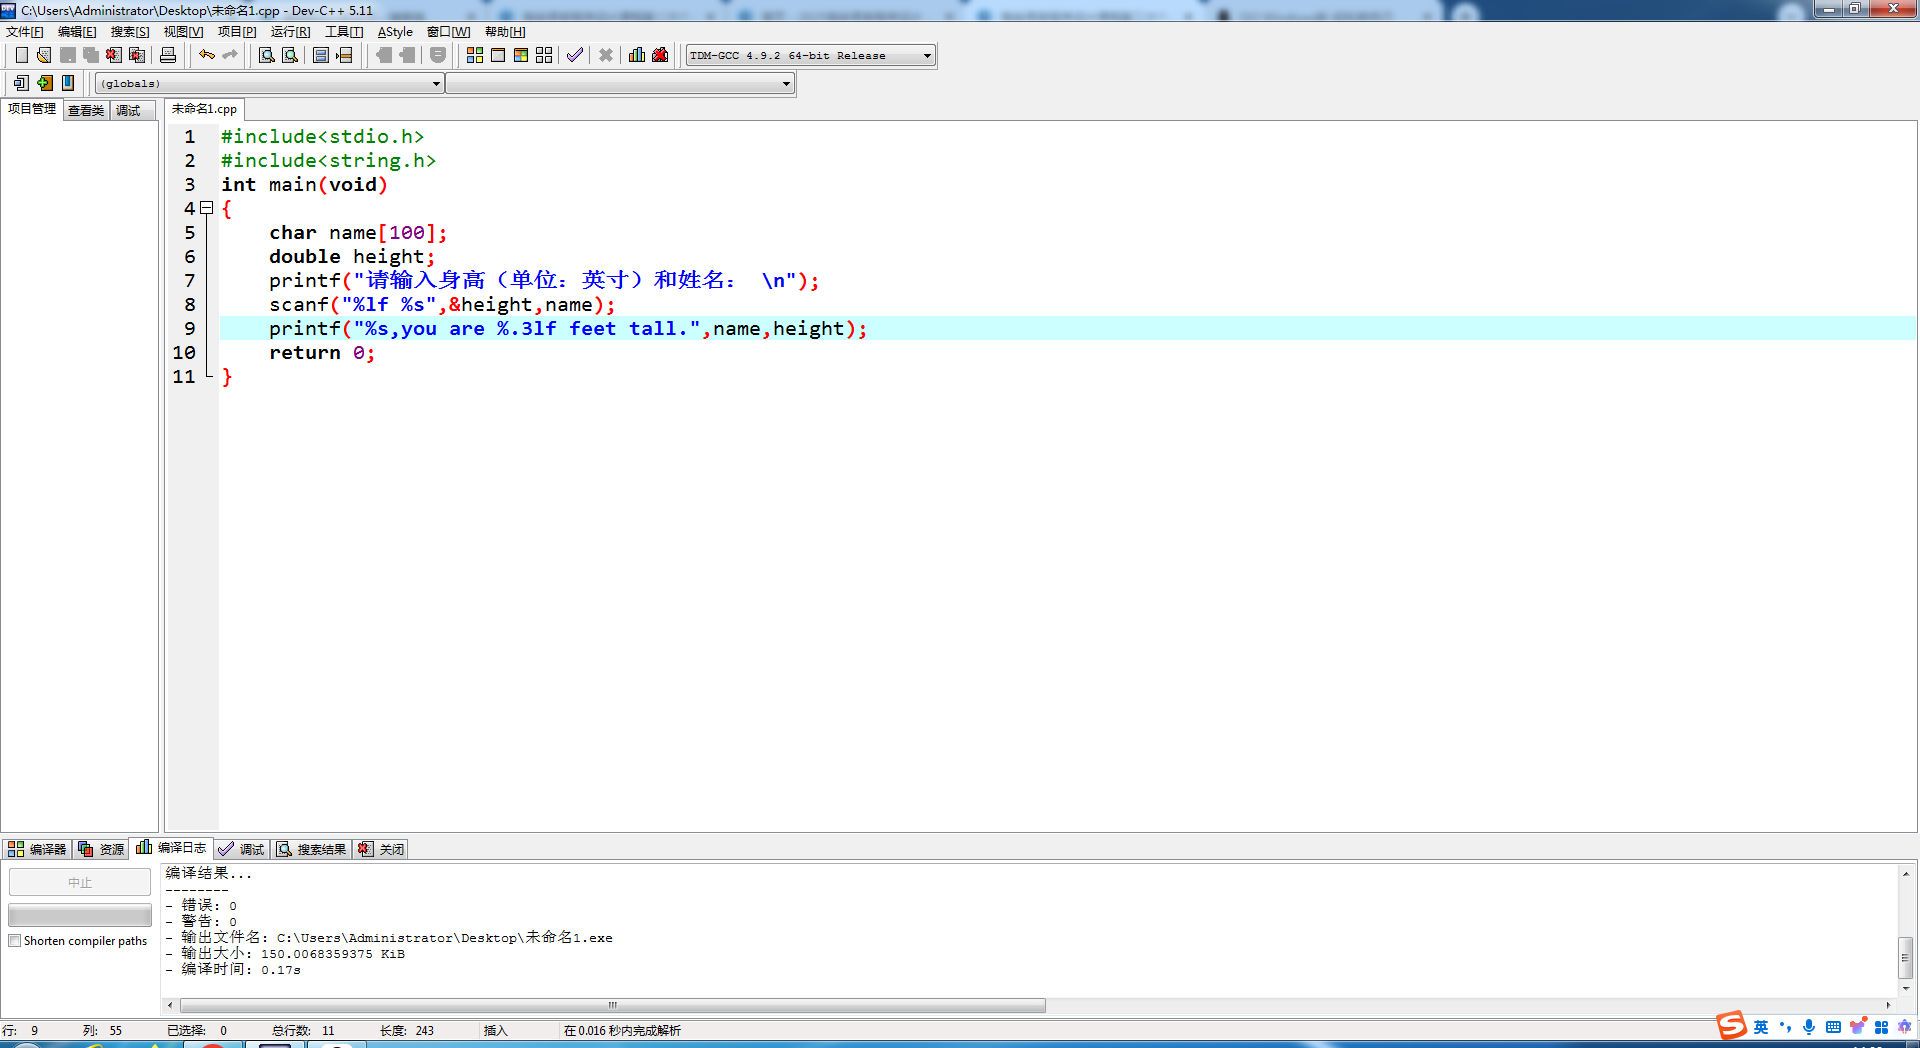Run the program with the Run icon
This screenshot has height=1048, width=1920.
(x=498, y=55)
